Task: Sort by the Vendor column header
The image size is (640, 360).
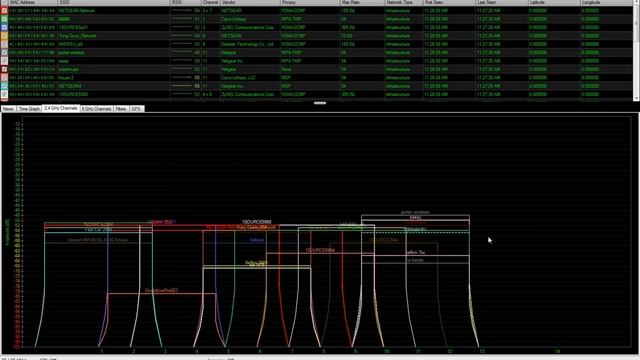Action: pos(250,2)
